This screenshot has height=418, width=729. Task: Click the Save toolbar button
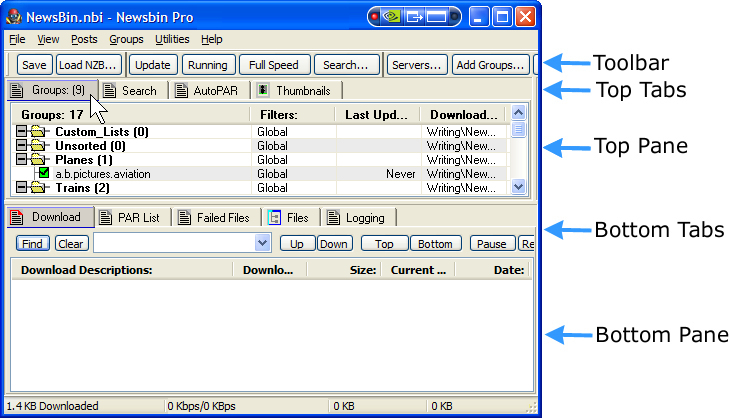(34, 65)
